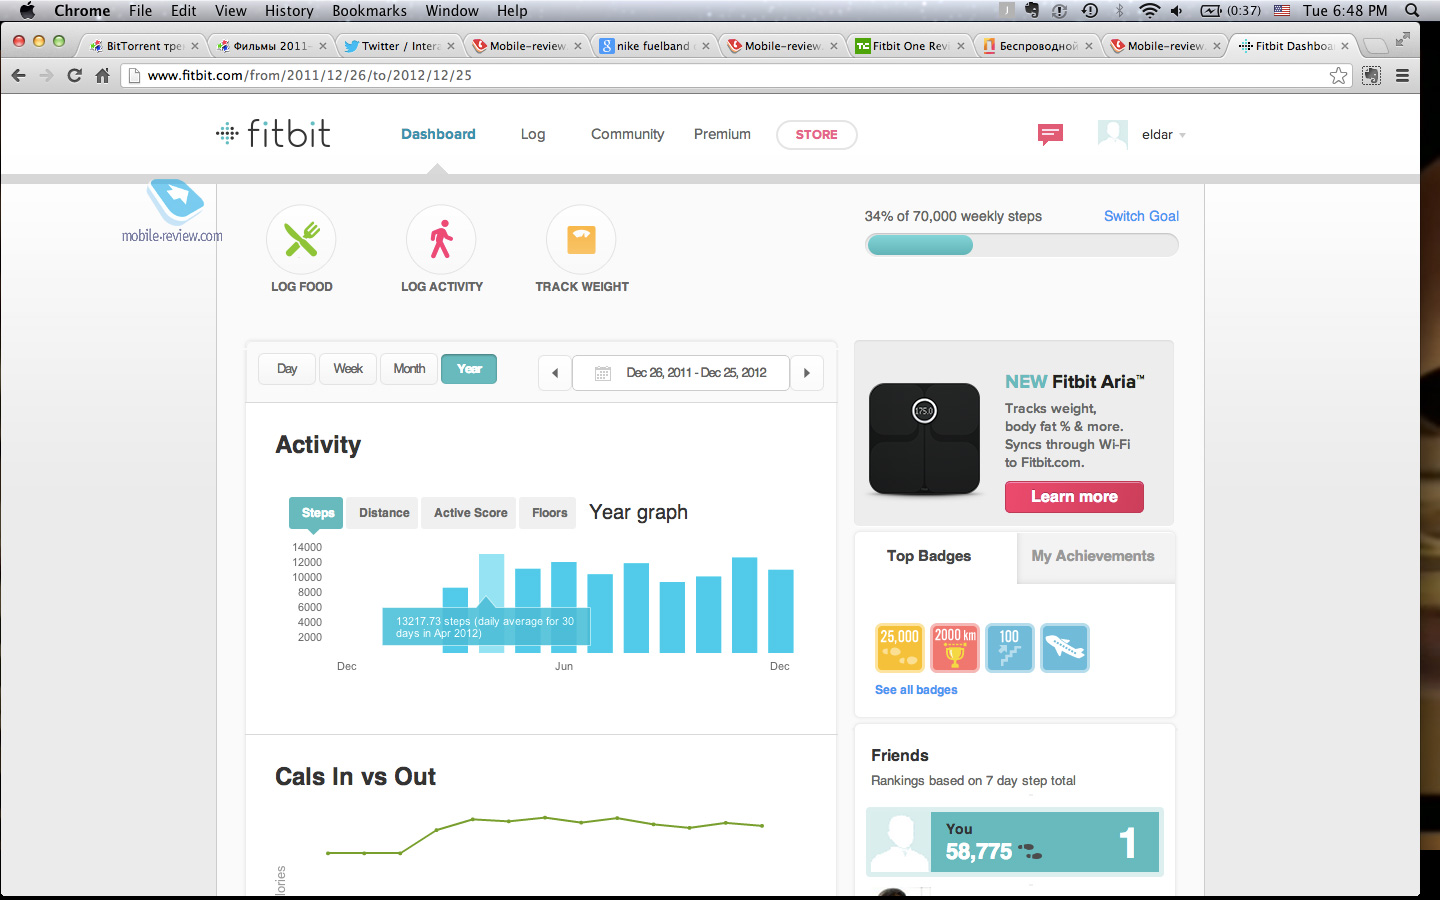Switch to the Fitbit One Review browser tab
This screenshot has height=900, width=1440.
click(x=910, y=46)
